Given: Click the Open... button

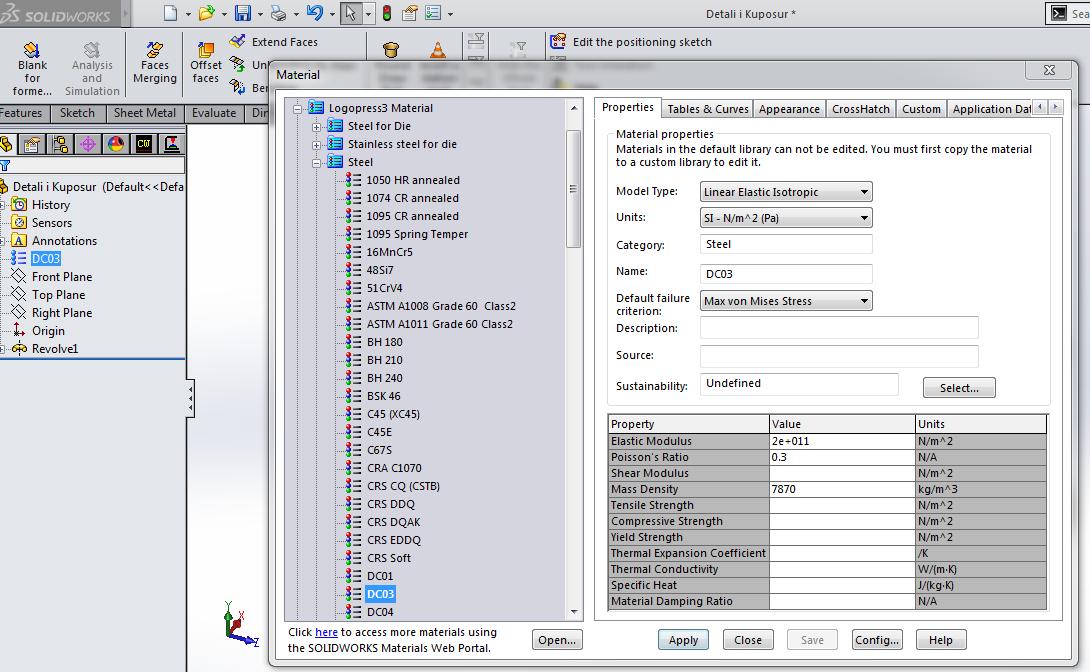Looking at the screenshot, I should 557,640.
